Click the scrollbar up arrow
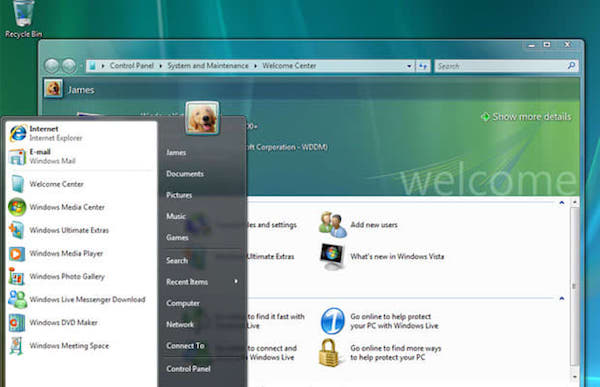The image size is (600, 387). pyautogui.click(x=574, y=202)
